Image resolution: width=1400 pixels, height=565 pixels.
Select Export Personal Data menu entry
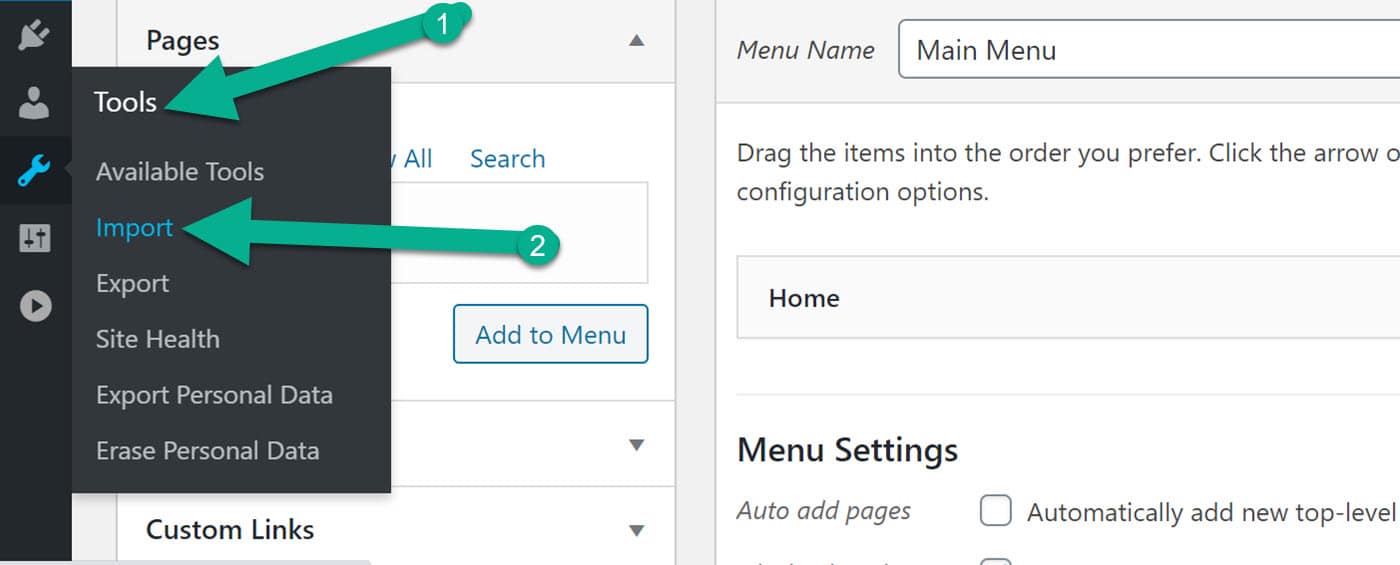(x=214, y=395)
